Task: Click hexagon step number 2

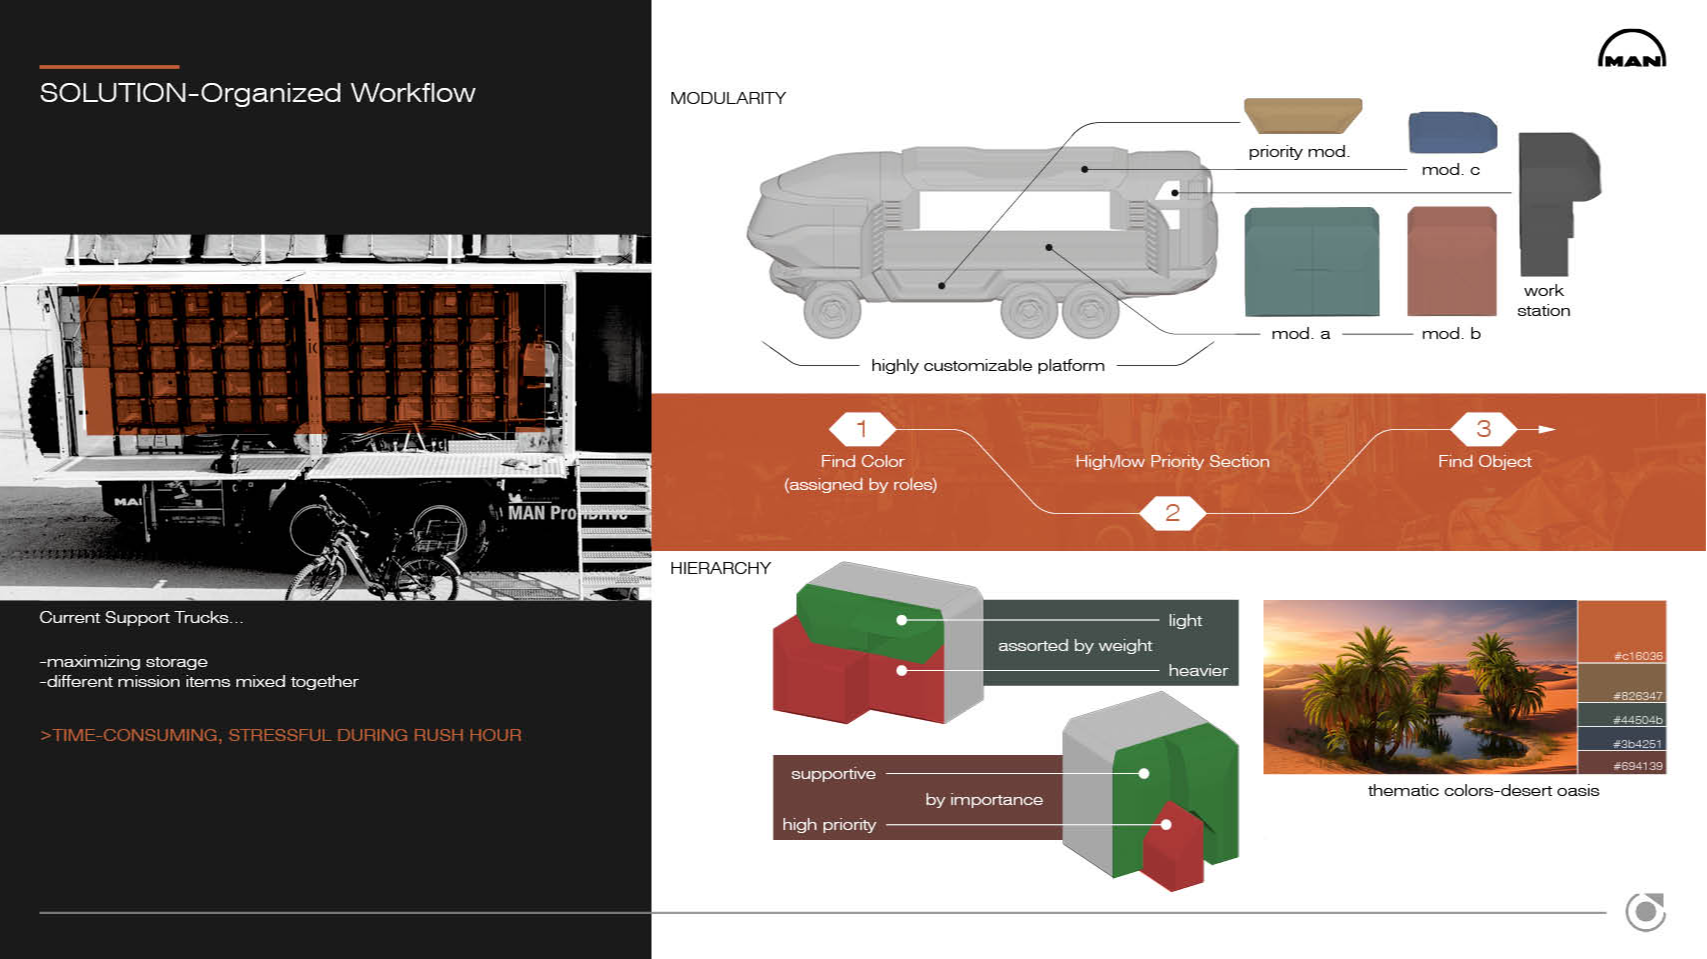Action: tap(1172, 513)
